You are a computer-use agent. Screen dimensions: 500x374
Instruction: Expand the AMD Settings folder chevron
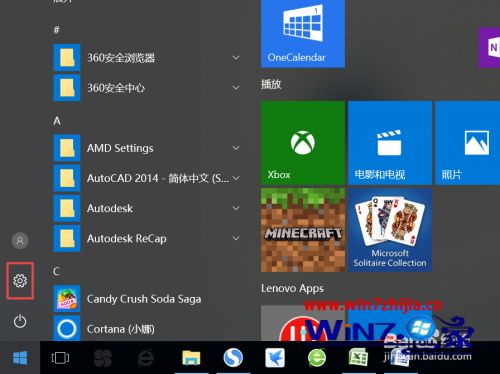tap(236, 148)
